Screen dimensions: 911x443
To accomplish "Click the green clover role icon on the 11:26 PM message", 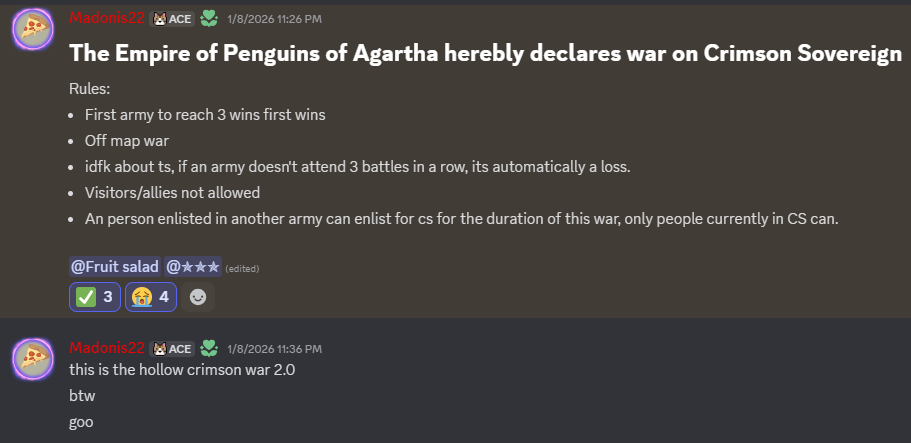I will (209, 18).
